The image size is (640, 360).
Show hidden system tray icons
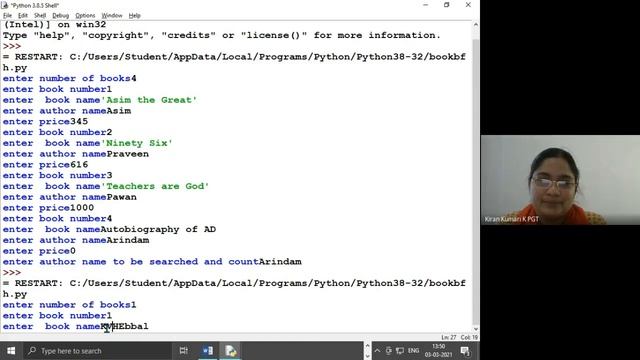click(377, 351)
